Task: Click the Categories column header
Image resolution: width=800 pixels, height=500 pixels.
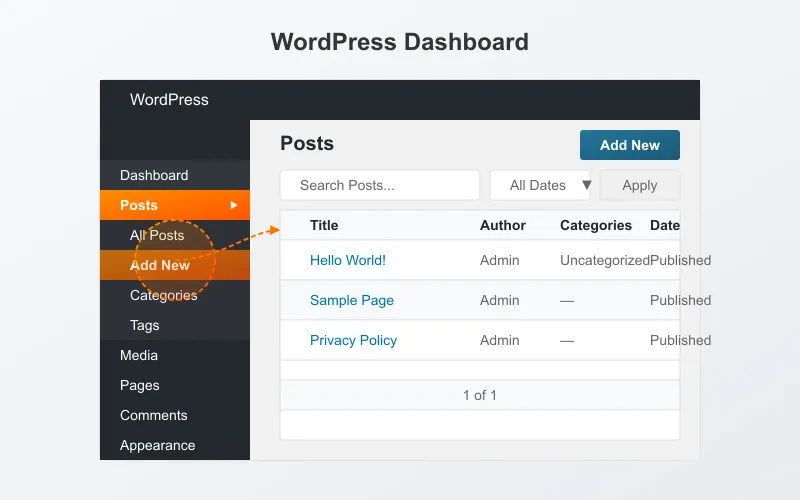Action: coord(596,225)
